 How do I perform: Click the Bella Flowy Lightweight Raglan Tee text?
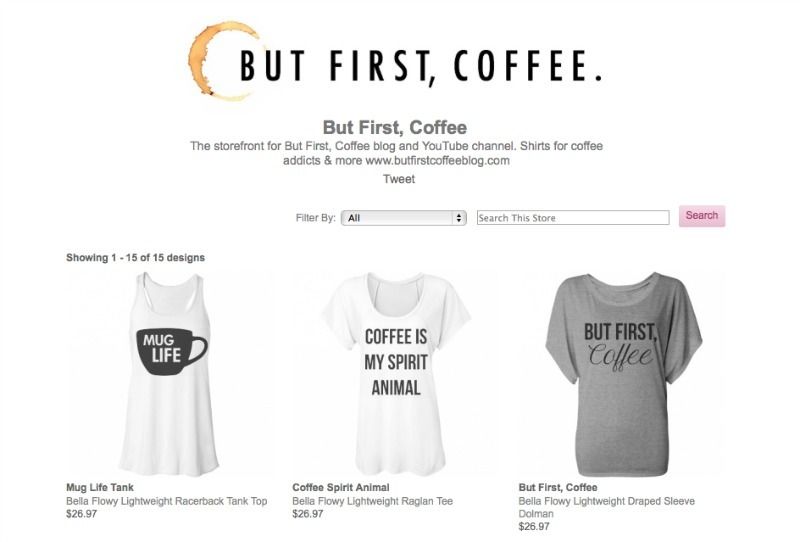tap(372, 501)
